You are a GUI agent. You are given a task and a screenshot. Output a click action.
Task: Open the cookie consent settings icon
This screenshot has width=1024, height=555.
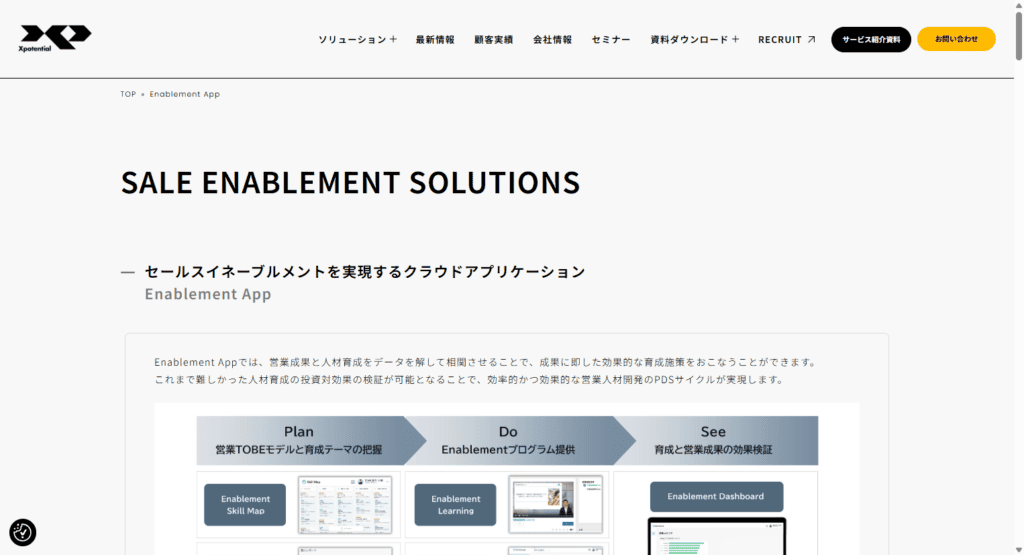23,532
